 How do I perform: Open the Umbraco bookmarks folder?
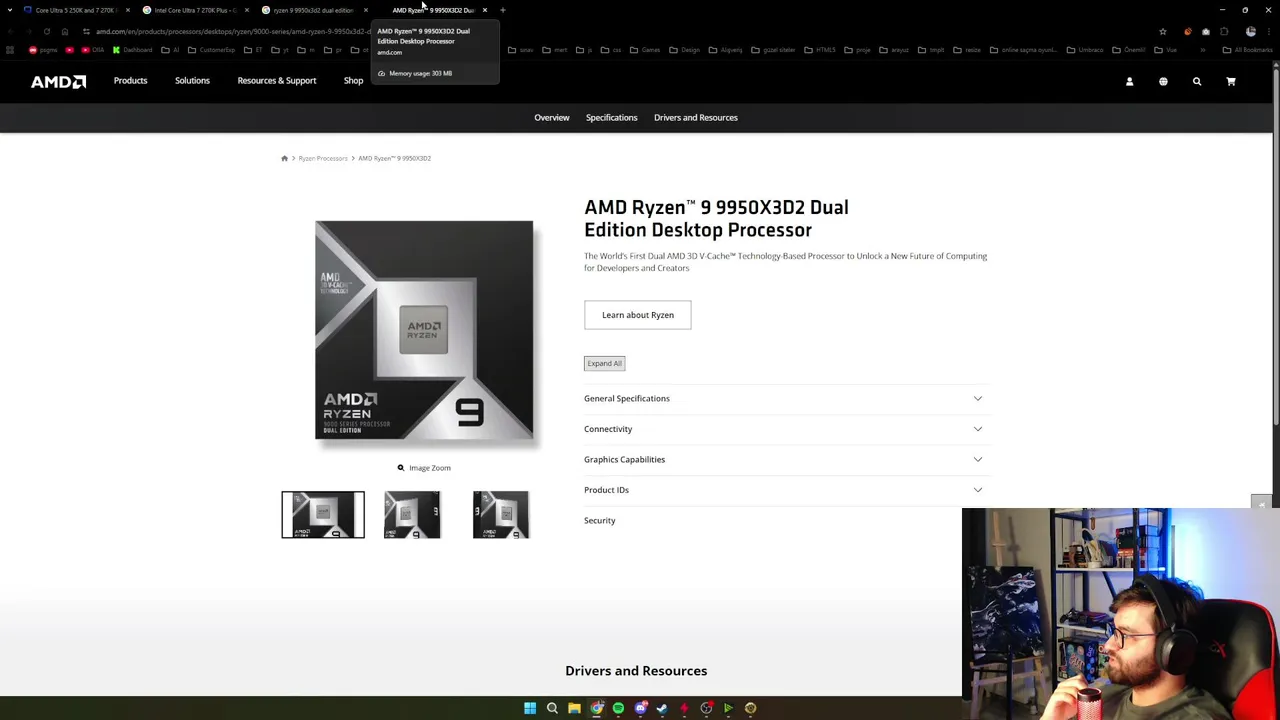1086,50
